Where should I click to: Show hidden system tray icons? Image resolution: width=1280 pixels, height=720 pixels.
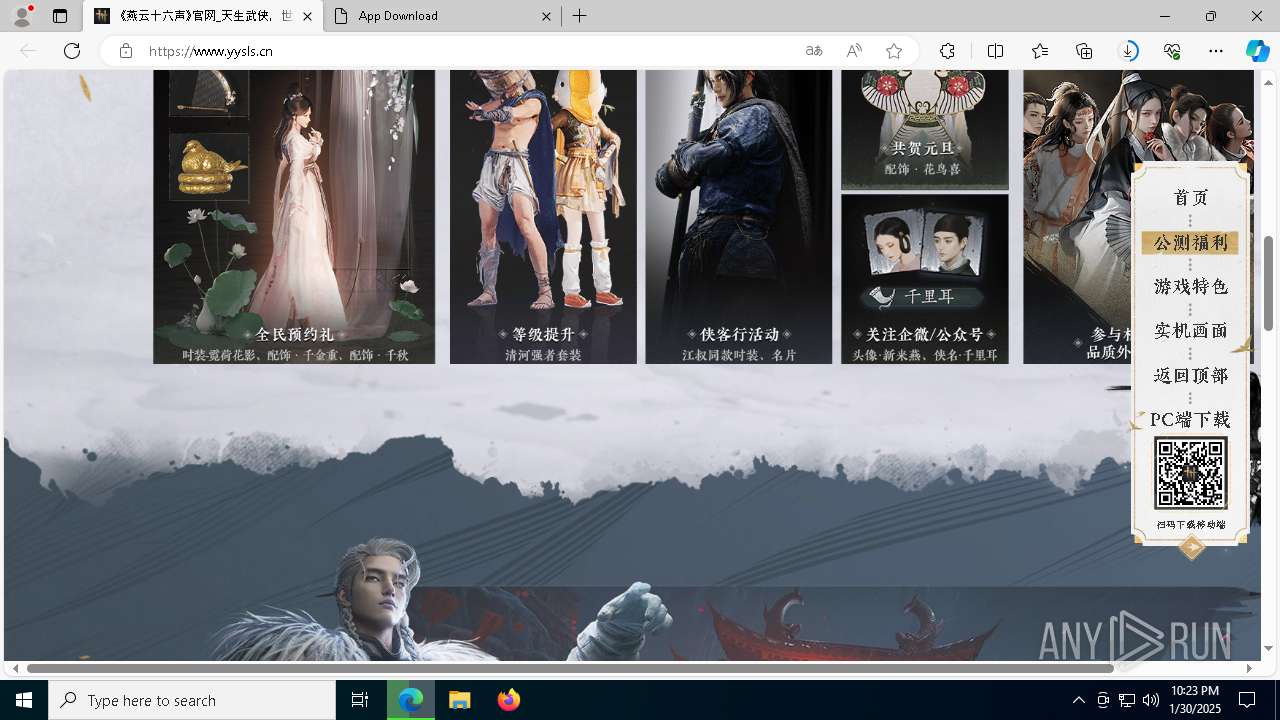1078,700
